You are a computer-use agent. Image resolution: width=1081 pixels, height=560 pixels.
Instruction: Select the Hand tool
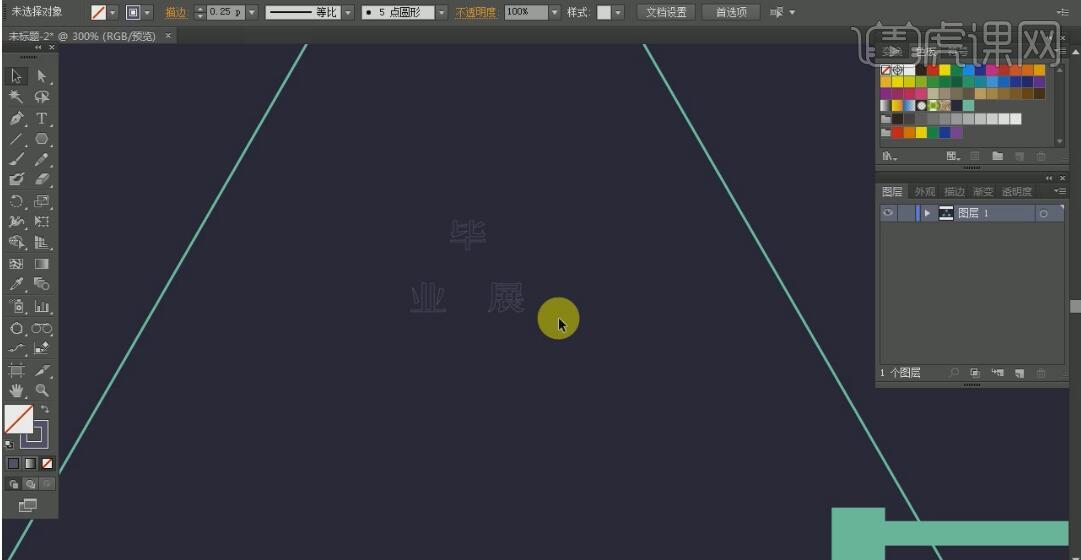click(17, 390)
